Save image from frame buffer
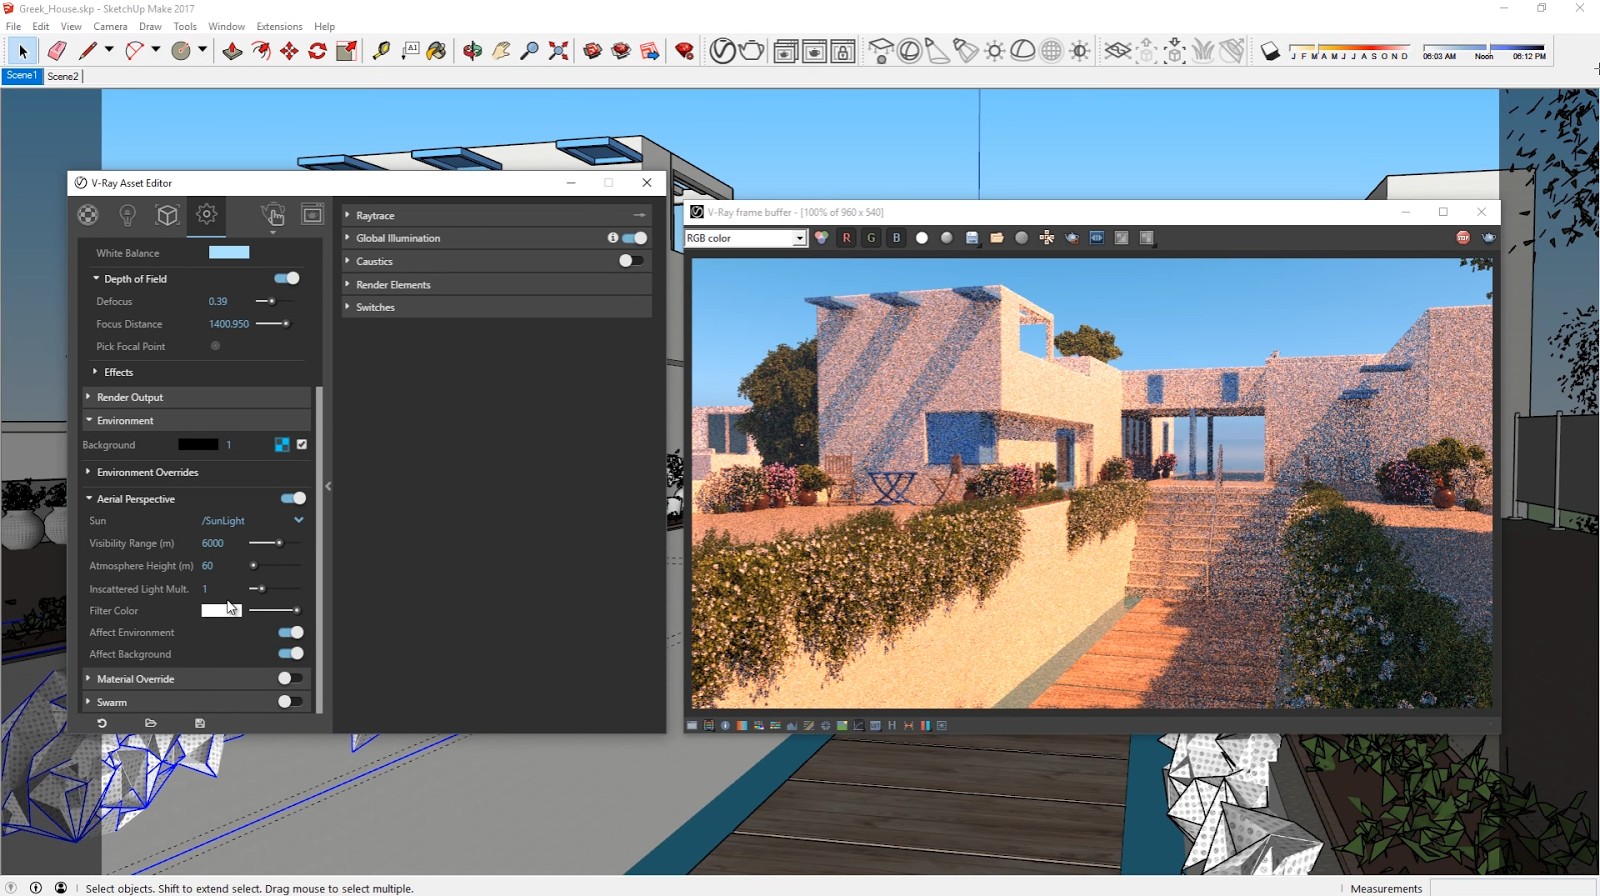 point(971,238)
